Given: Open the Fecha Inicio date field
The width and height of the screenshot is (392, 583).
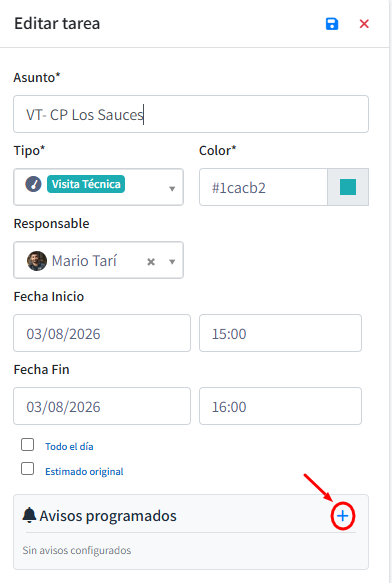Looking at the screenshot, I should click(102, 333).
